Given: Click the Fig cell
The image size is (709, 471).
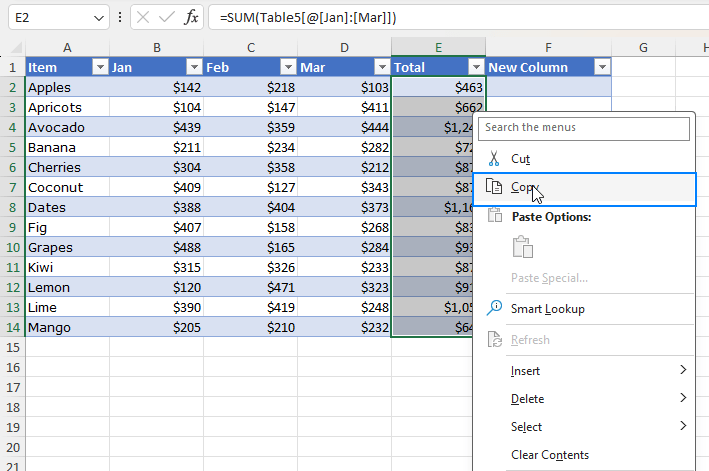Looking at the screenshot, I should tap(67, 227).
